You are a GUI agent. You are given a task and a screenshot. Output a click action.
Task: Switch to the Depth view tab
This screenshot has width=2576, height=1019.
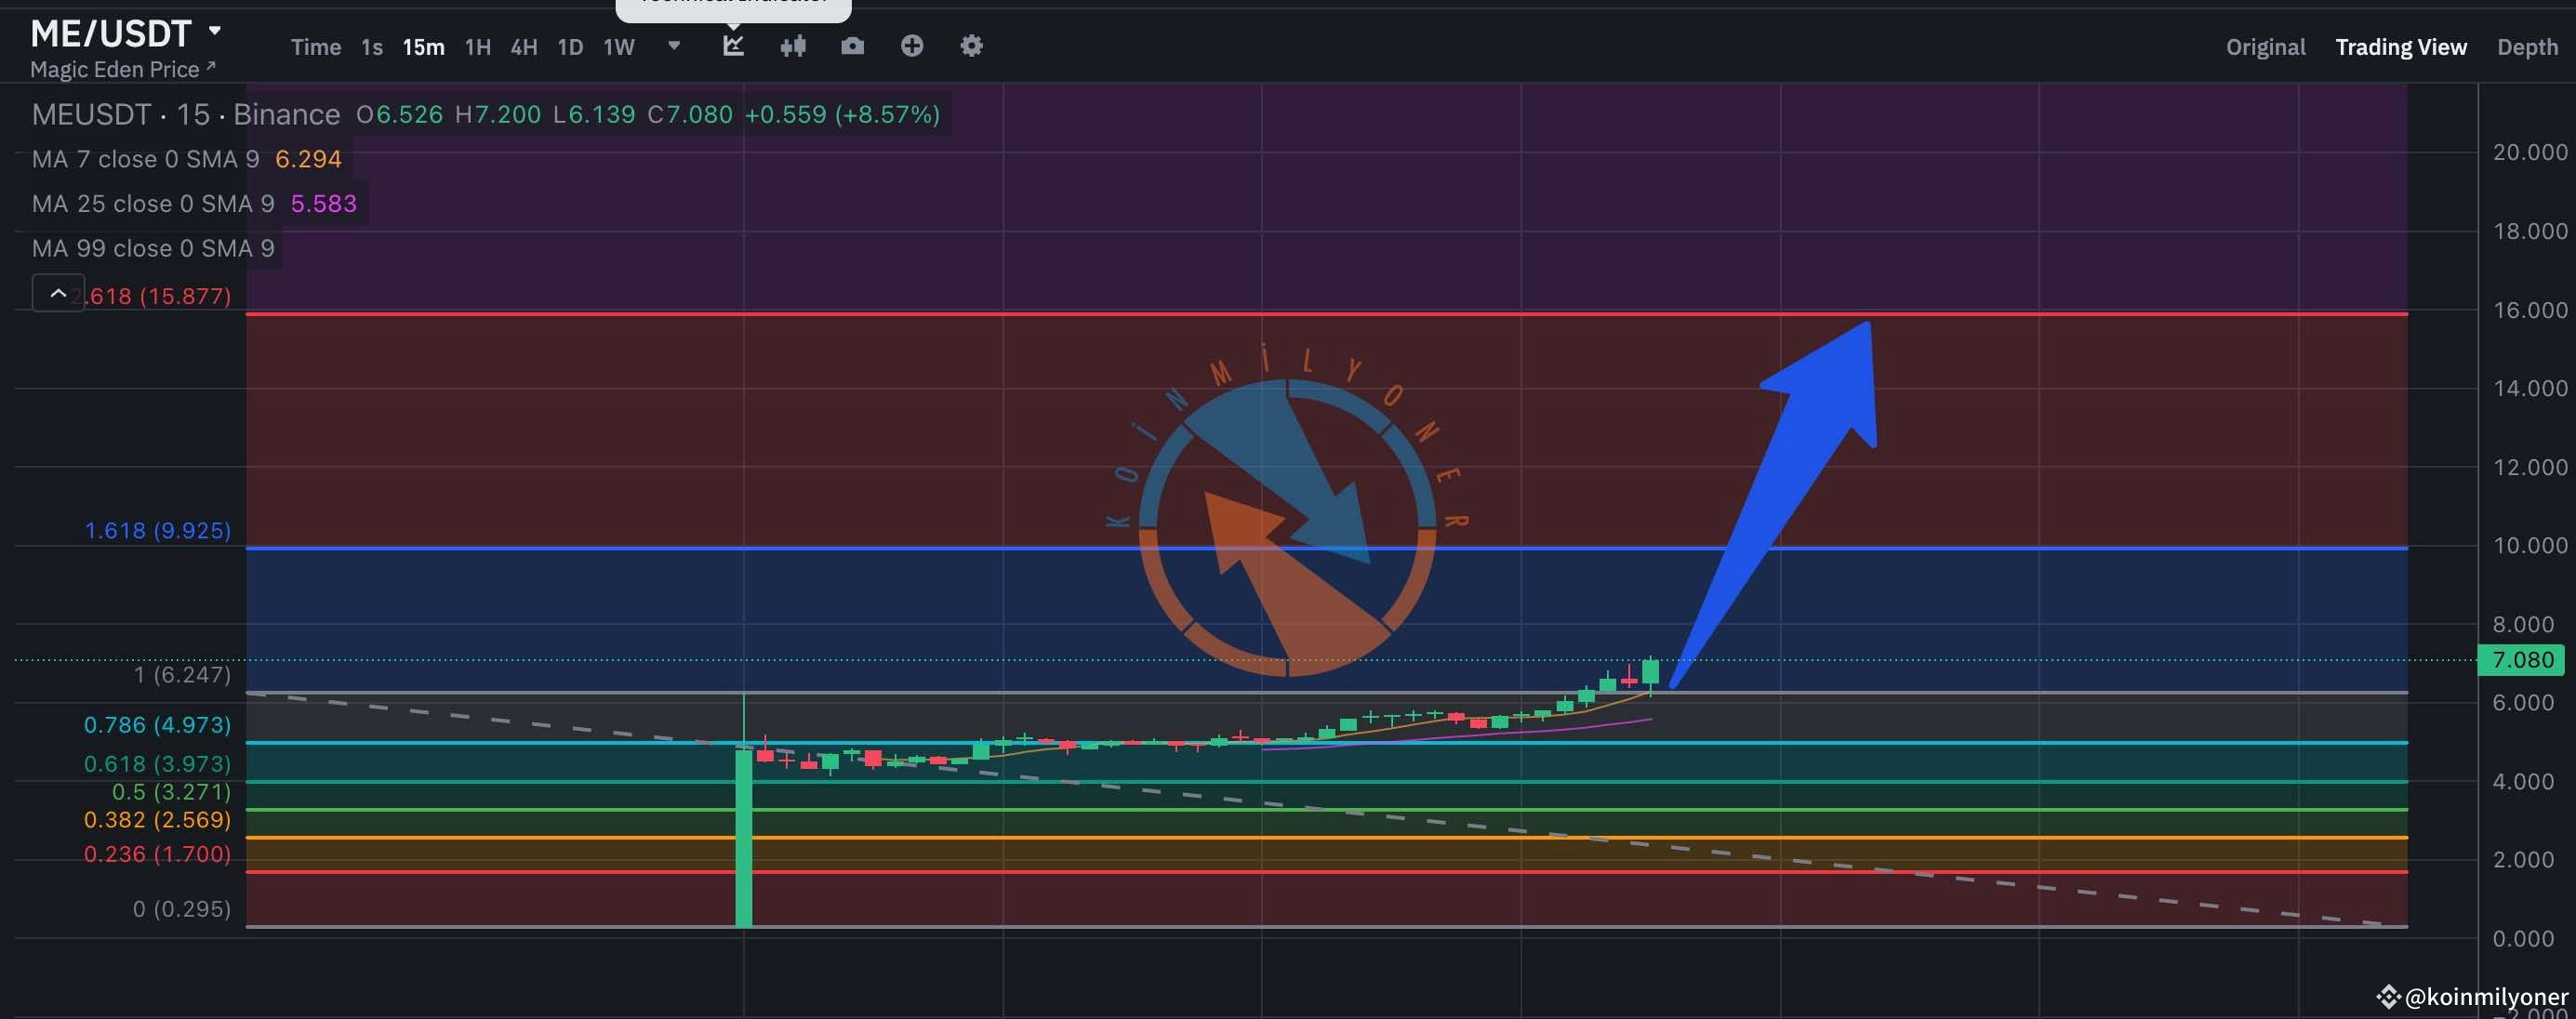point(2527,46)
